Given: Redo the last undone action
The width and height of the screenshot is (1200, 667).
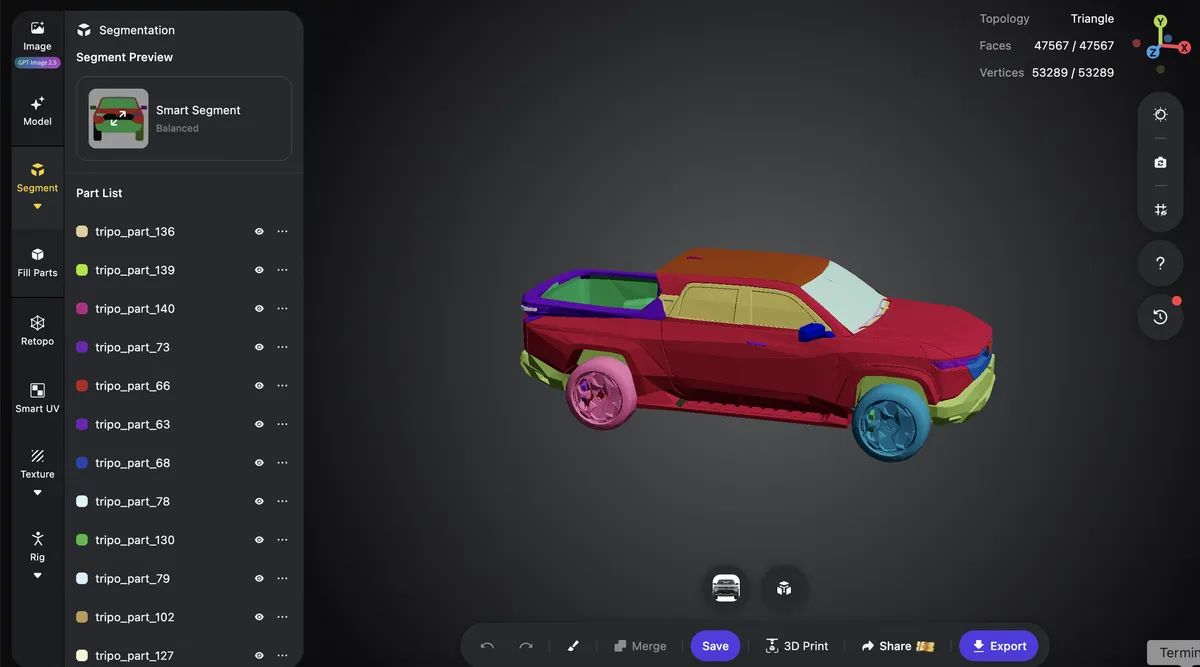Looking at the screenshot, I should pos(526,646).
